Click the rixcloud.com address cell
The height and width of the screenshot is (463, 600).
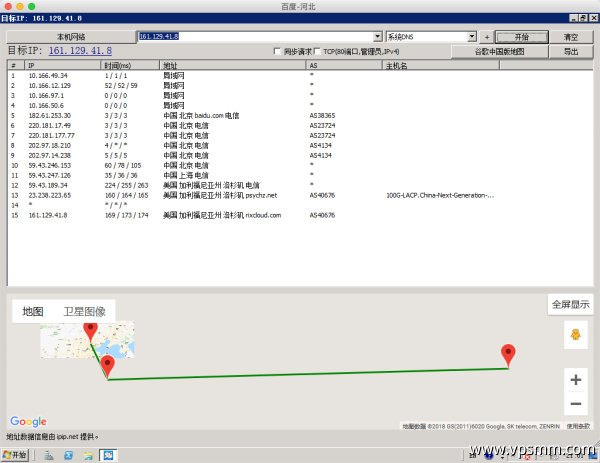point(222,215)
